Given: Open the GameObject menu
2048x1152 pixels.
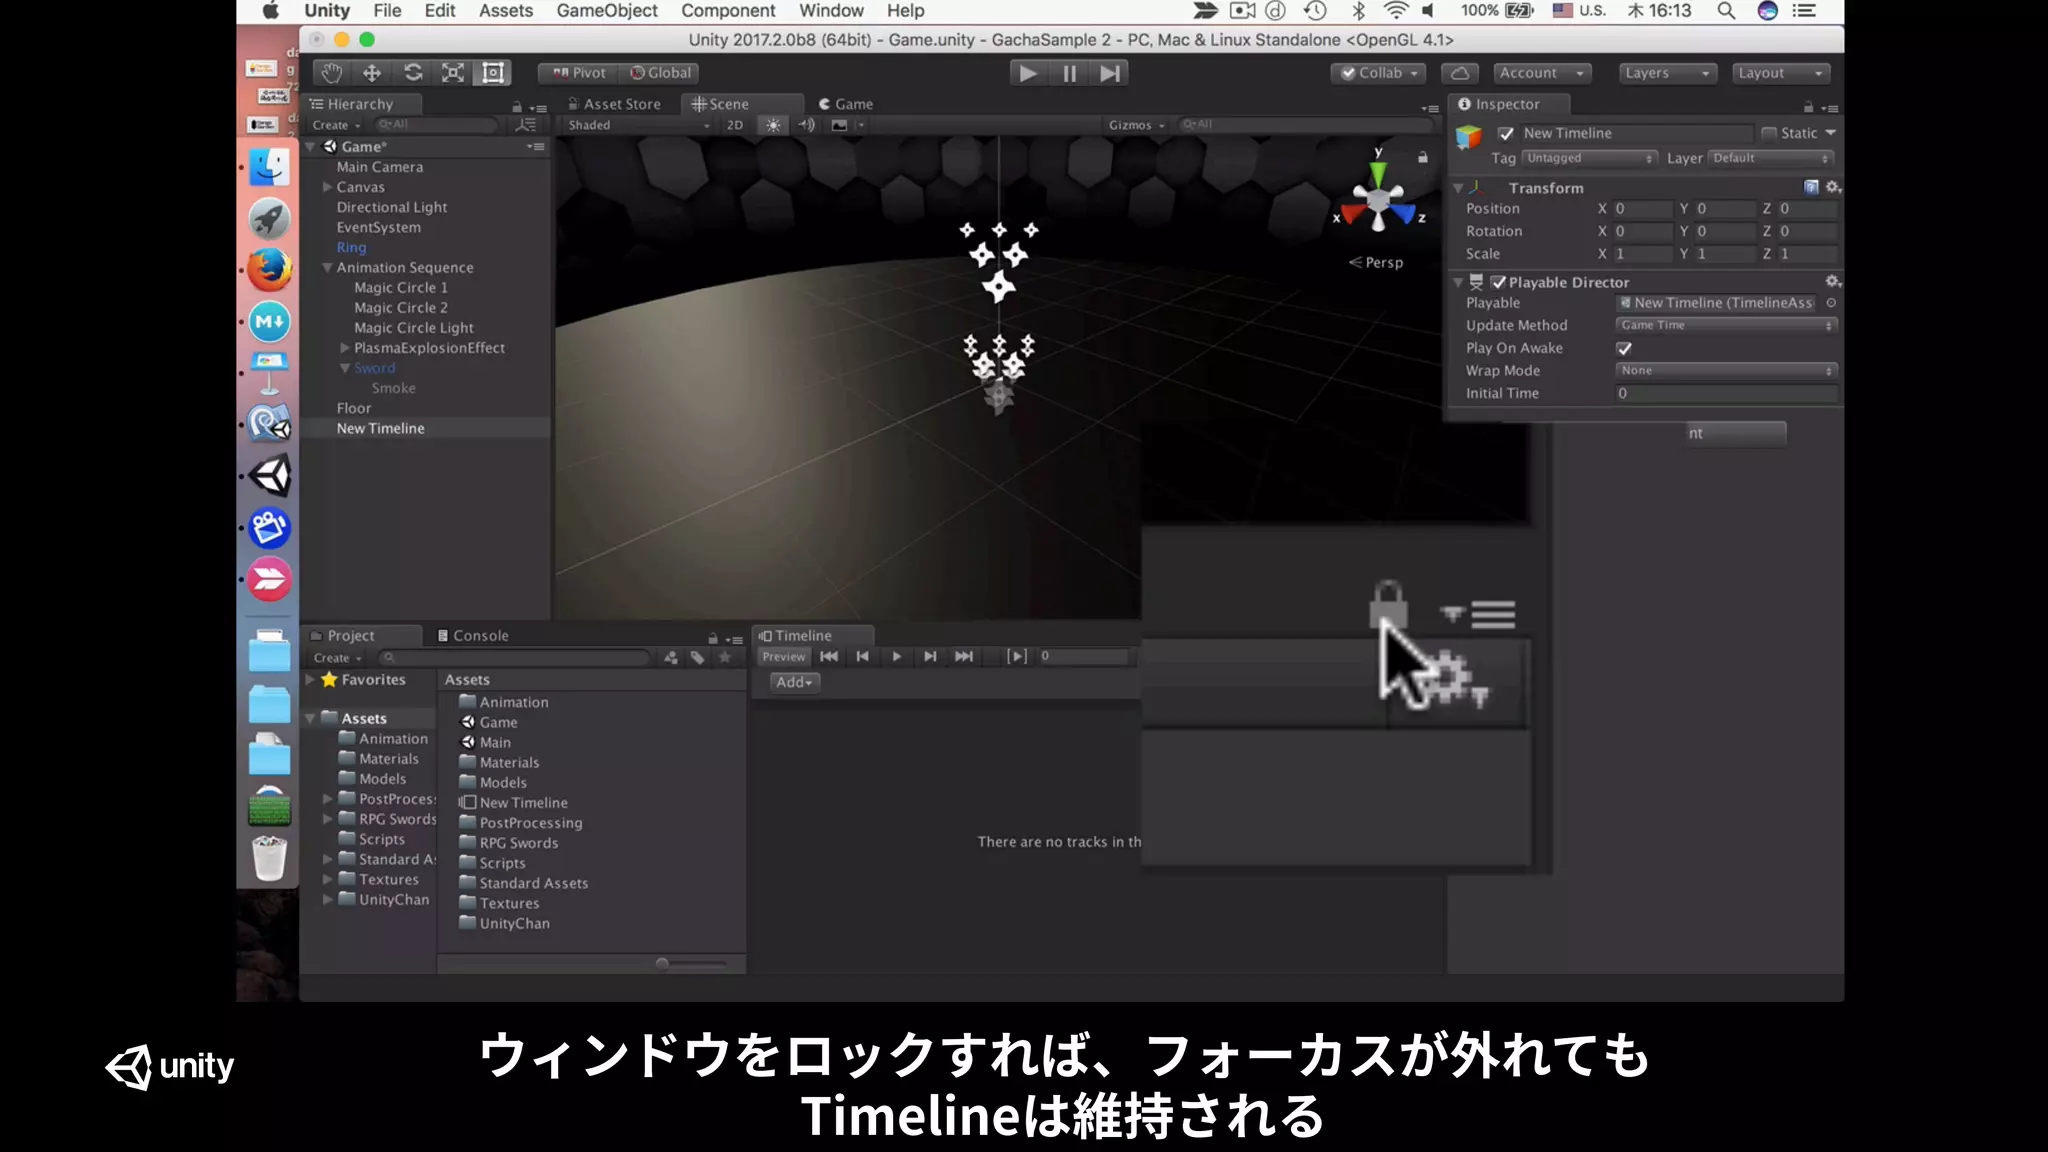Looking at the screenshot, I should click(607, 11).
